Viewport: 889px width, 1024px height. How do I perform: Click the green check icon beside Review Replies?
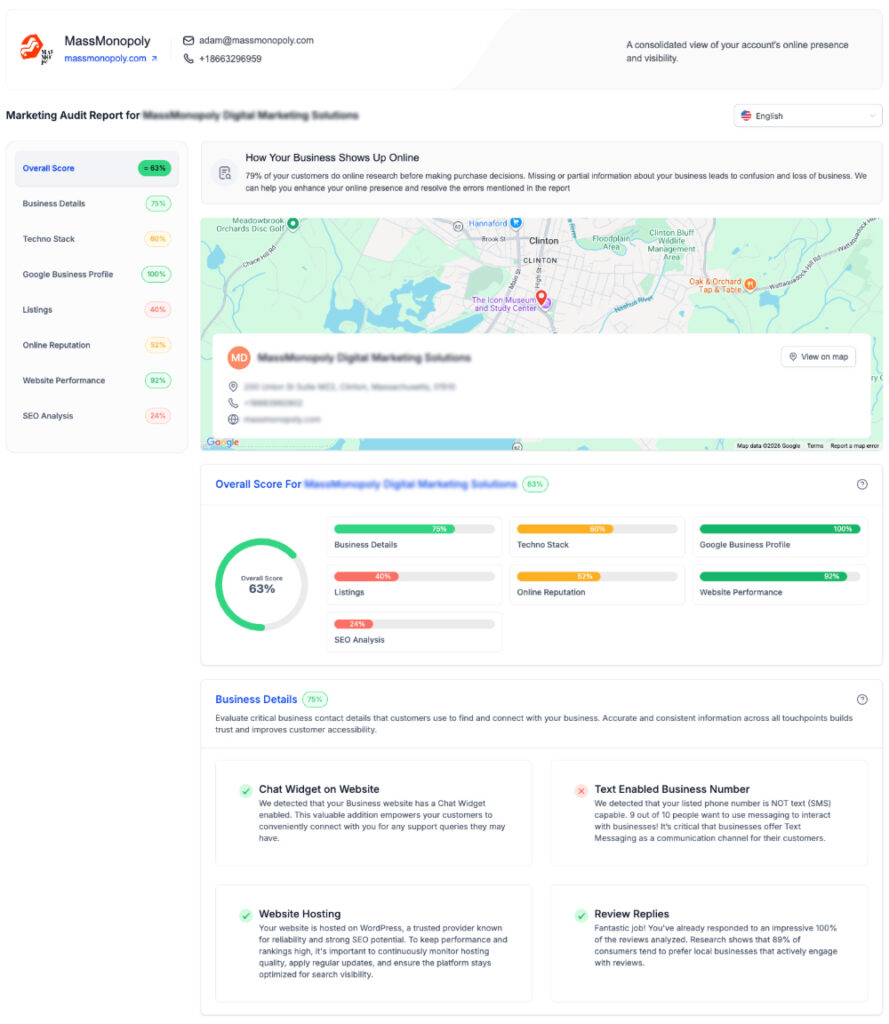[x=581, y=916]
